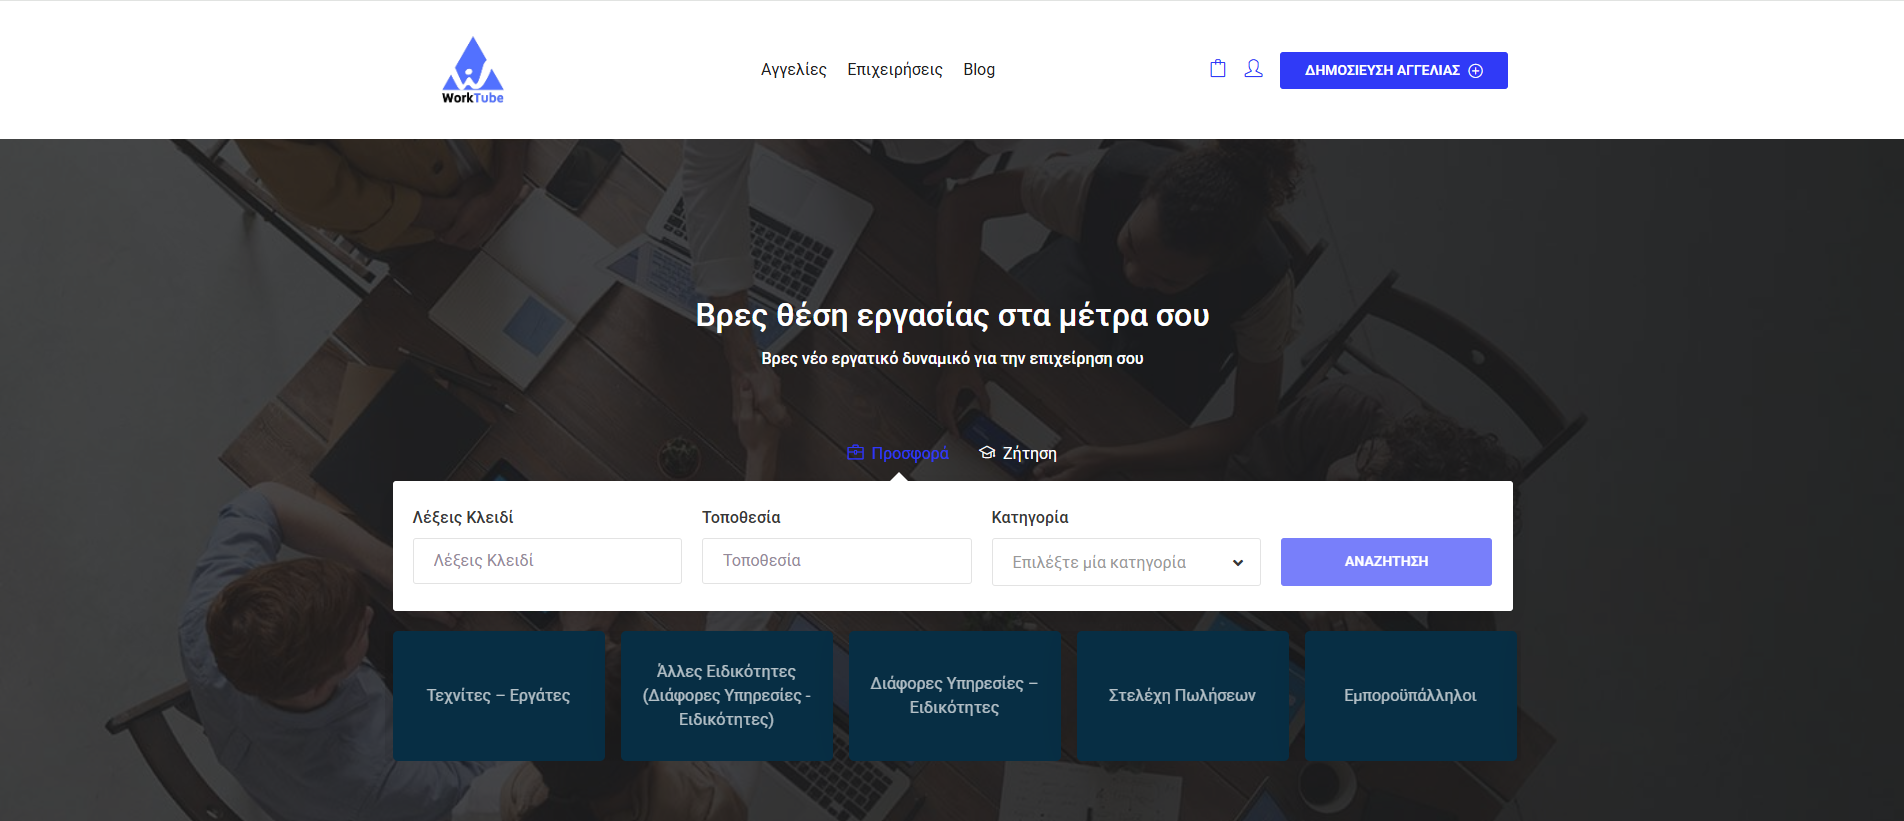Image resolution: width=1904 pixels, height=821 pixels.
Task: Click the WorkTube logo
Action: (x=472, y=70)
